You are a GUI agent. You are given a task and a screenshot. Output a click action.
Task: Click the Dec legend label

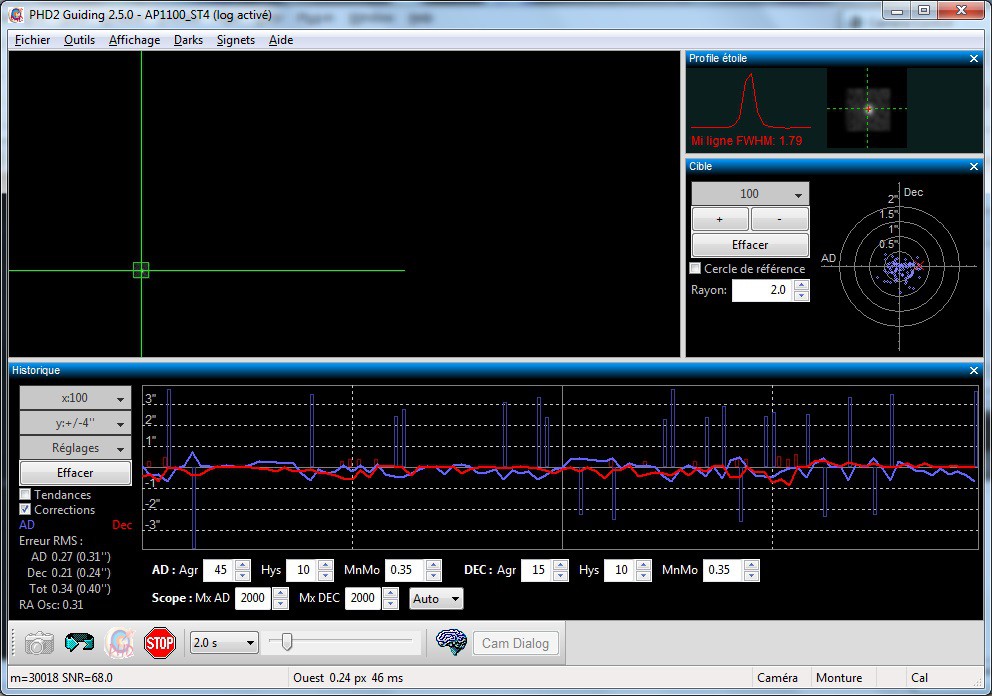(x=122, y=525)
